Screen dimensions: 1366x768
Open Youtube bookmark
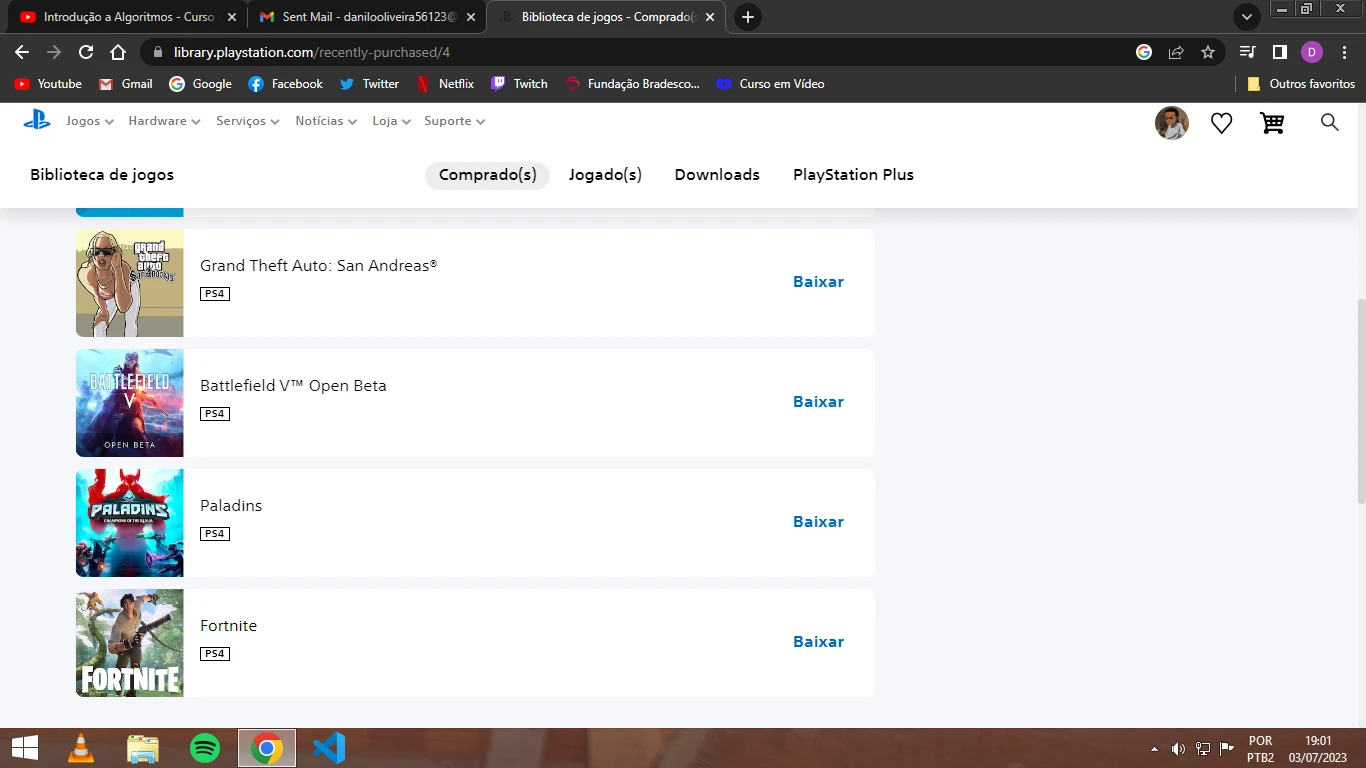48,84
